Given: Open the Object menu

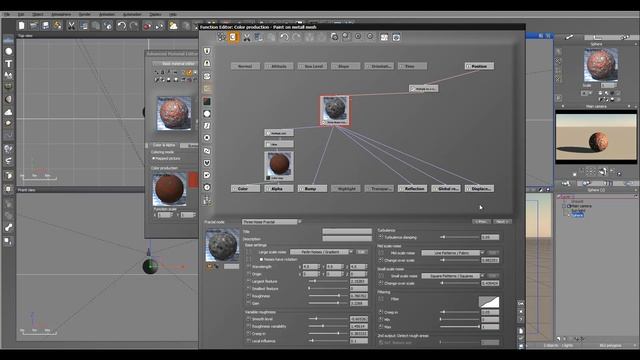Looking at the screenshot, I should tap(38, 14).
